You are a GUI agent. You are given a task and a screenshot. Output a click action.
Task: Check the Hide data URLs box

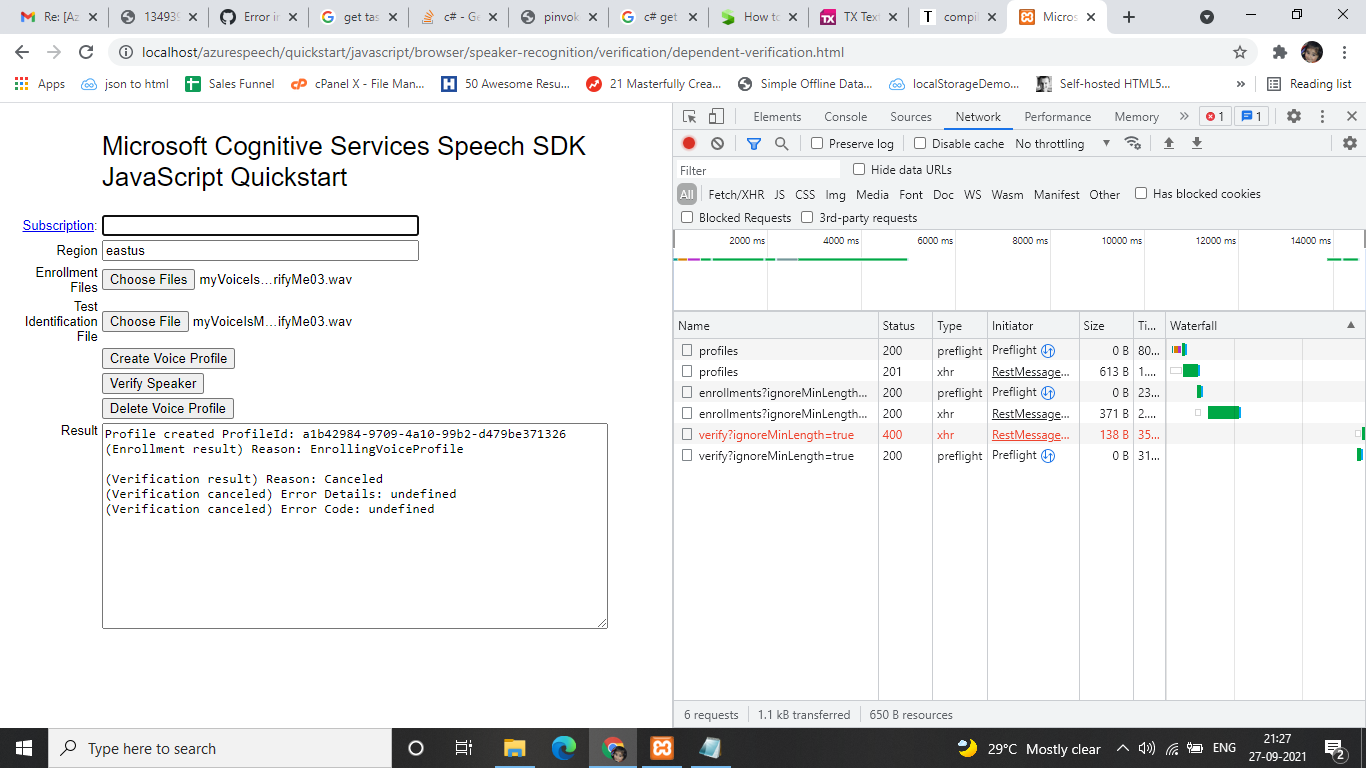[x=858, y=169]
